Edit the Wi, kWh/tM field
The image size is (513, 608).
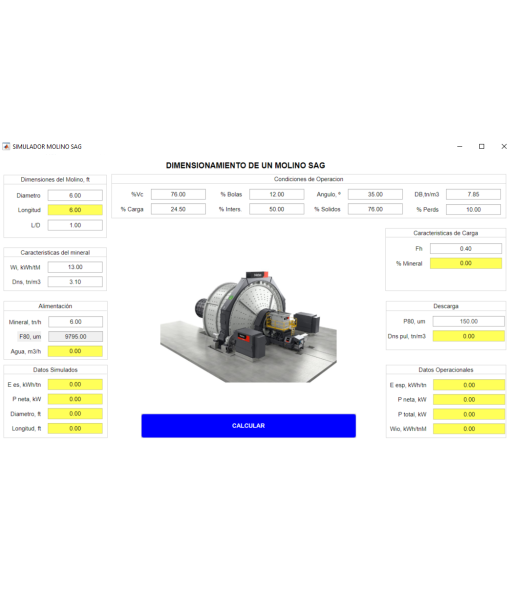75,267
